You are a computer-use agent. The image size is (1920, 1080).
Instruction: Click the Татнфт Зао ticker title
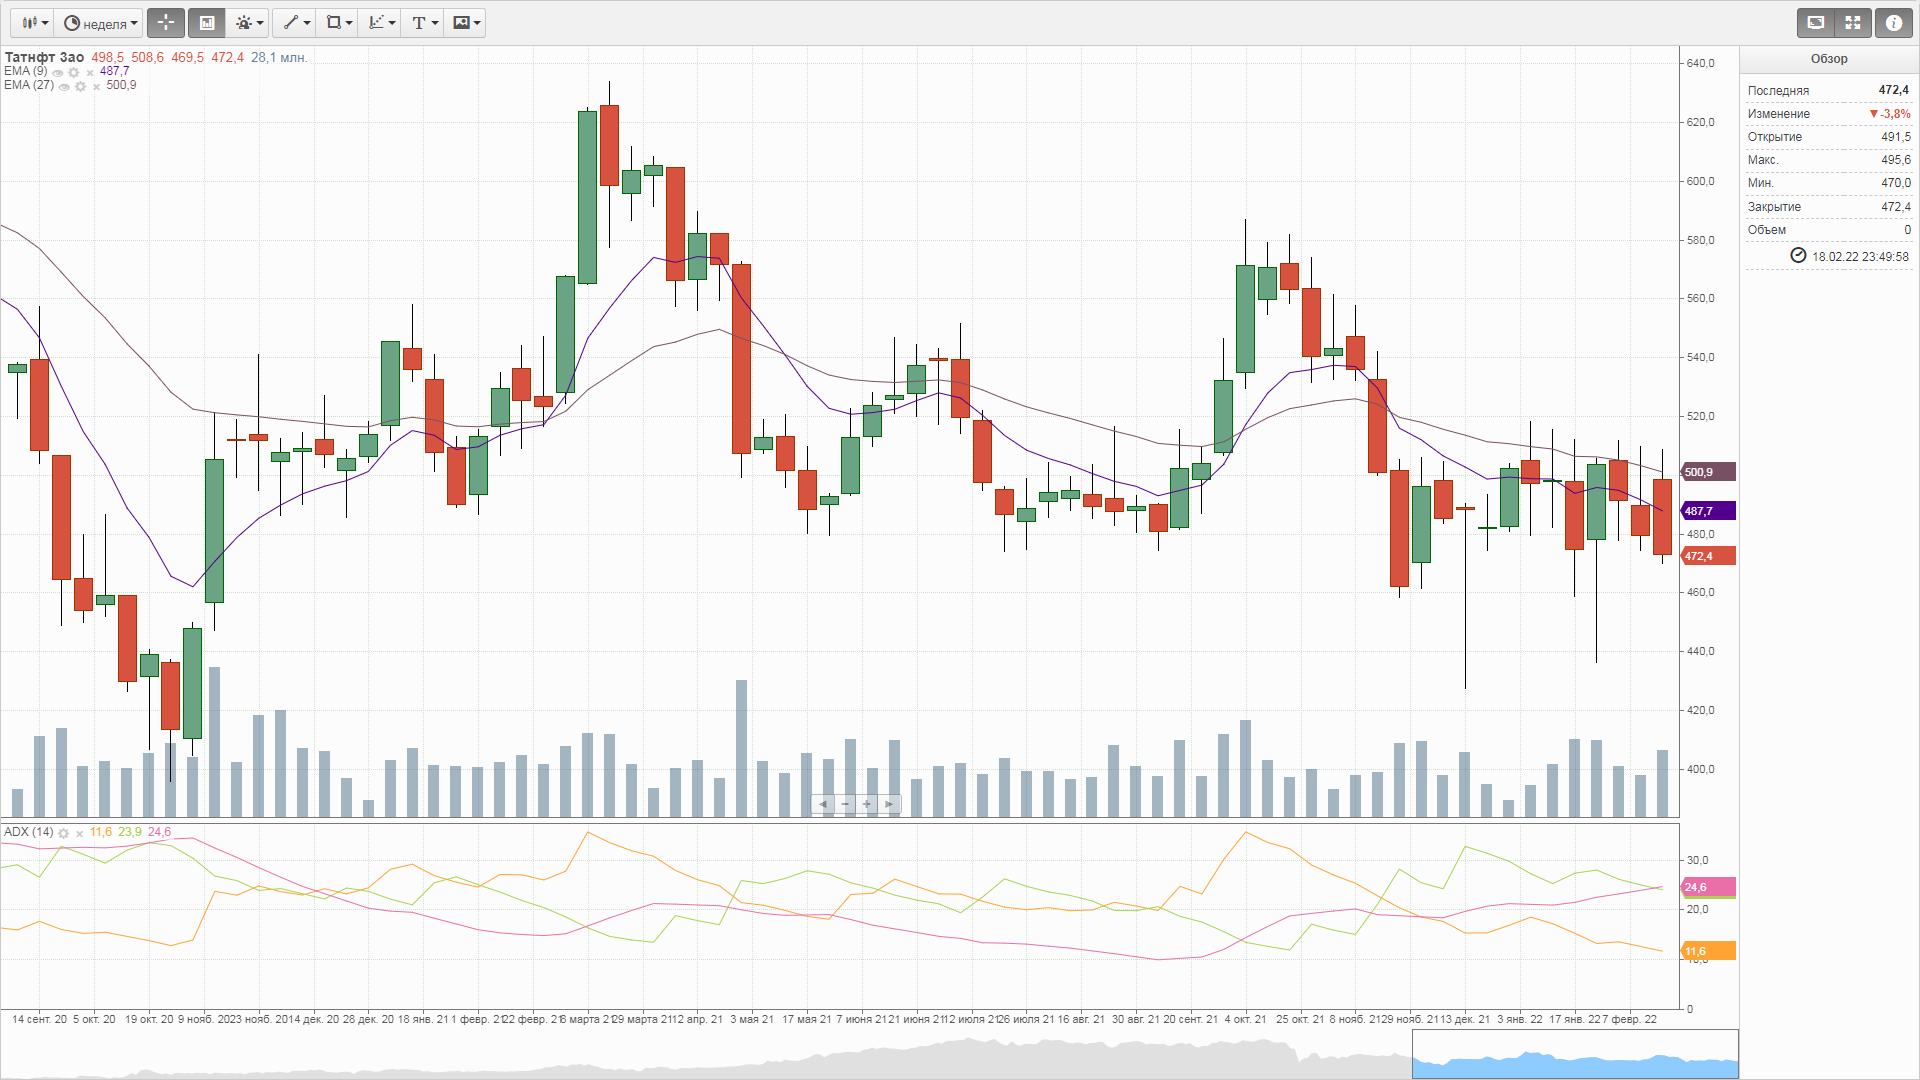pos(45,57)
